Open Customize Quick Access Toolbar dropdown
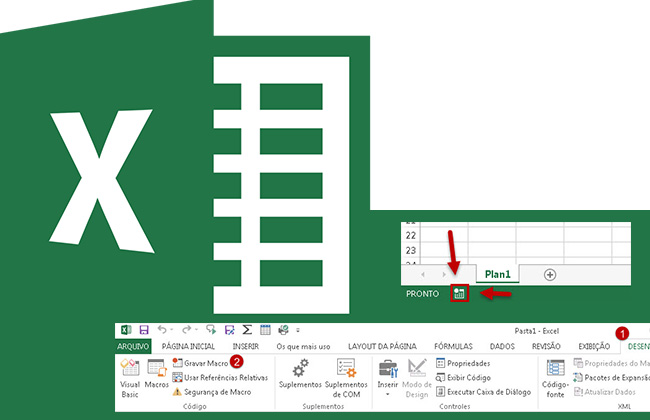The height and width of the screenshot is (420, 650). (x=298, y=330)
